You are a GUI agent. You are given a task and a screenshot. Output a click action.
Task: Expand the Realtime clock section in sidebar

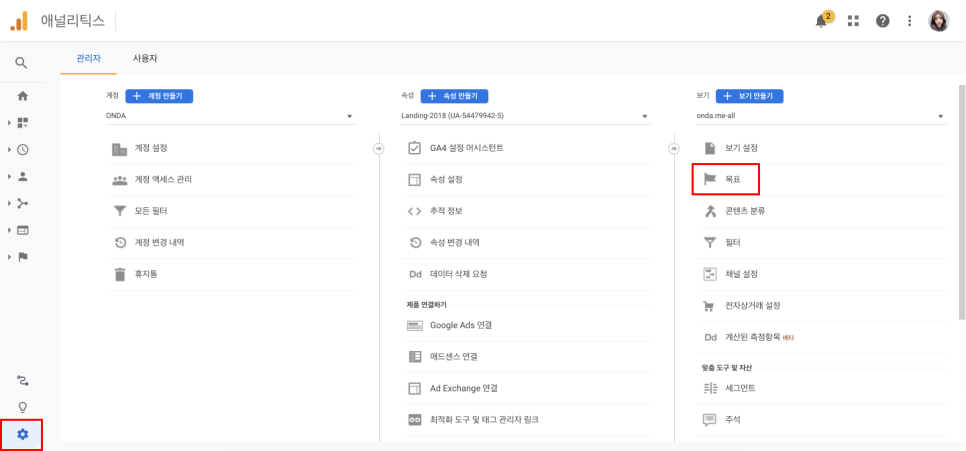(22, 150)
